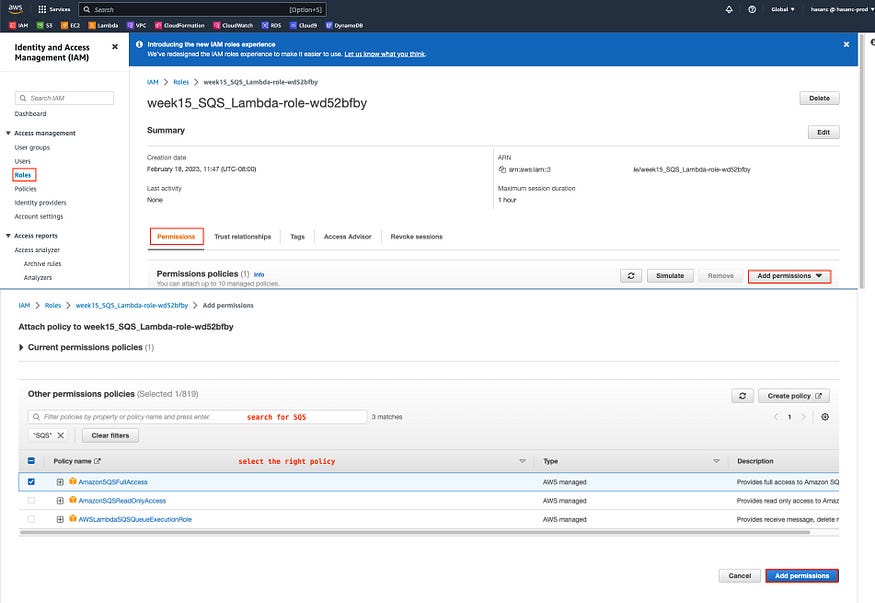Open CloudWatch shortcut in favorites bar
Viewport: 875px width, 603px height.
[x=233, y=25]
